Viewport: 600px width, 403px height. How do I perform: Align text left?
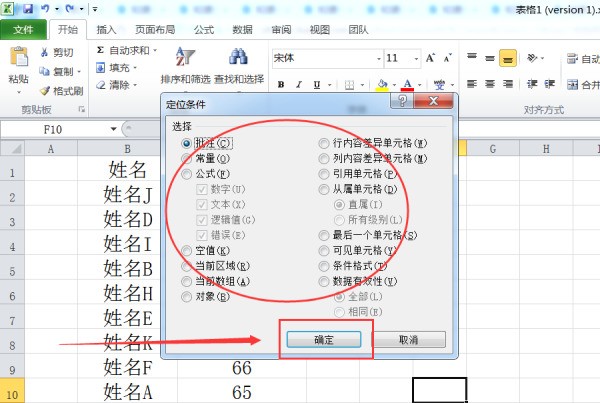(472, 84)
